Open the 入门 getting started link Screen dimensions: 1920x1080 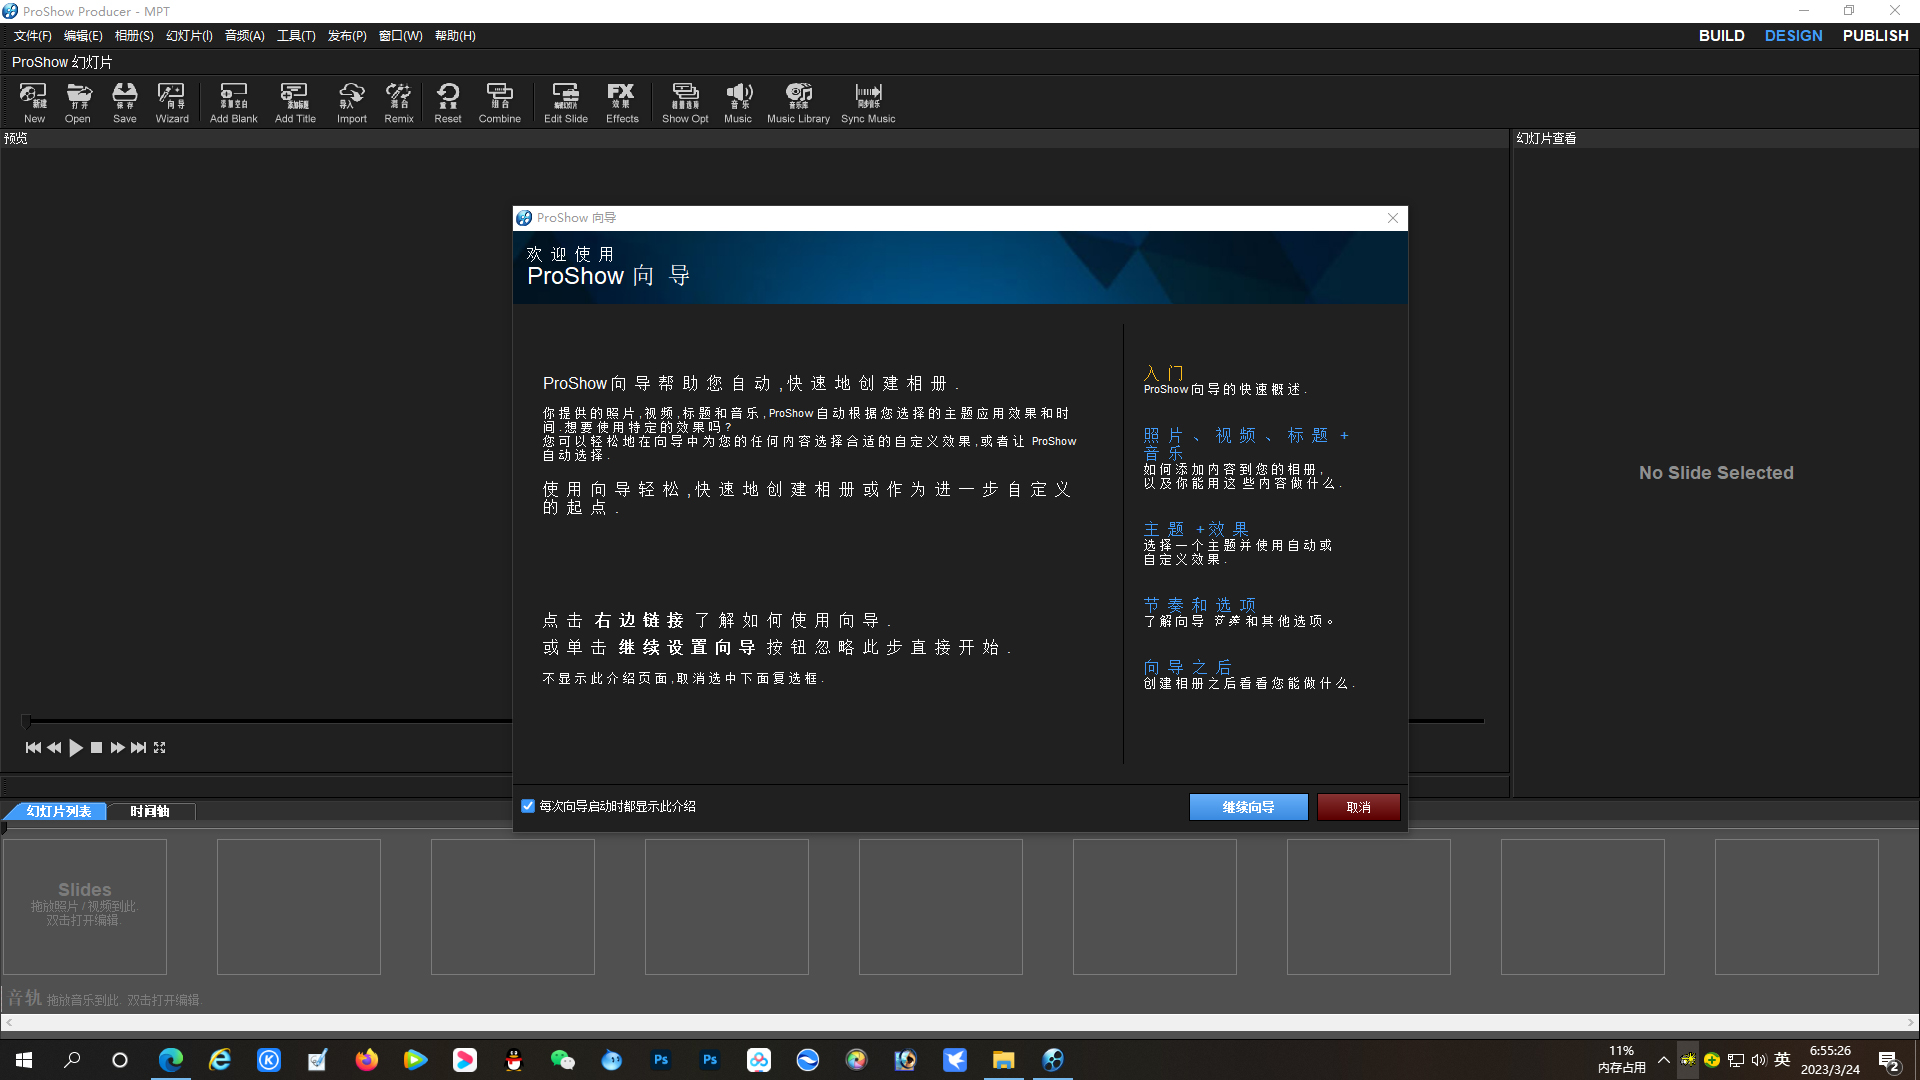point(1164,373)
